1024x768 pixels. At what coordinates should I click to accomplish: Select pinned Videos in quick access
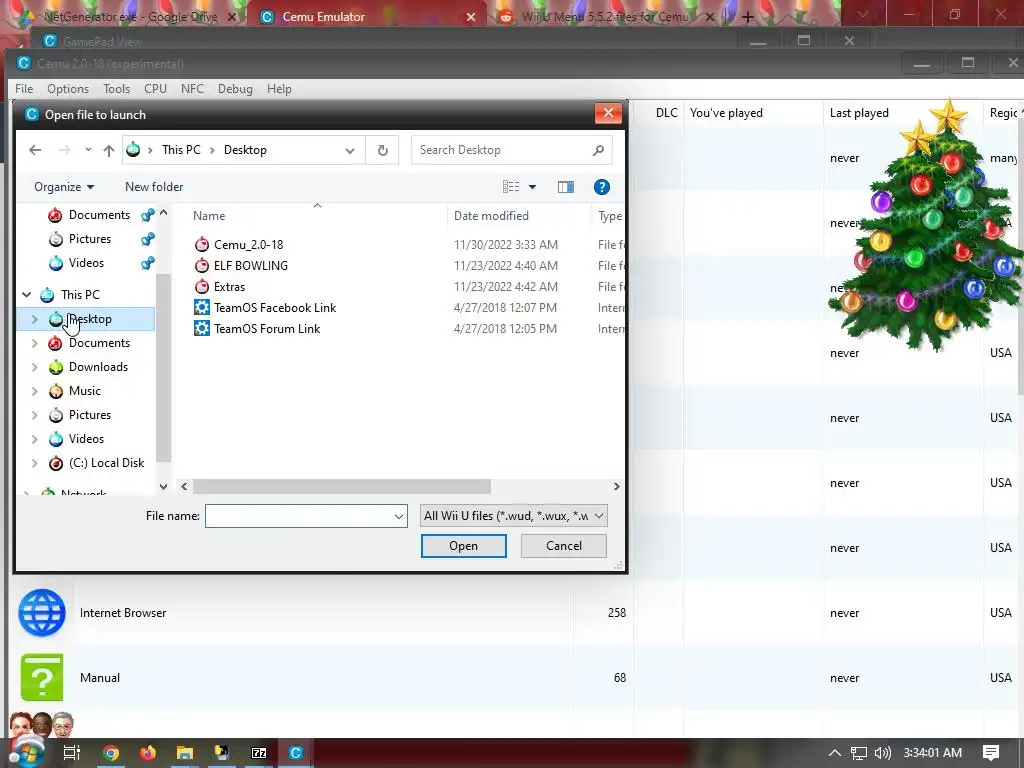pos(86,263)
